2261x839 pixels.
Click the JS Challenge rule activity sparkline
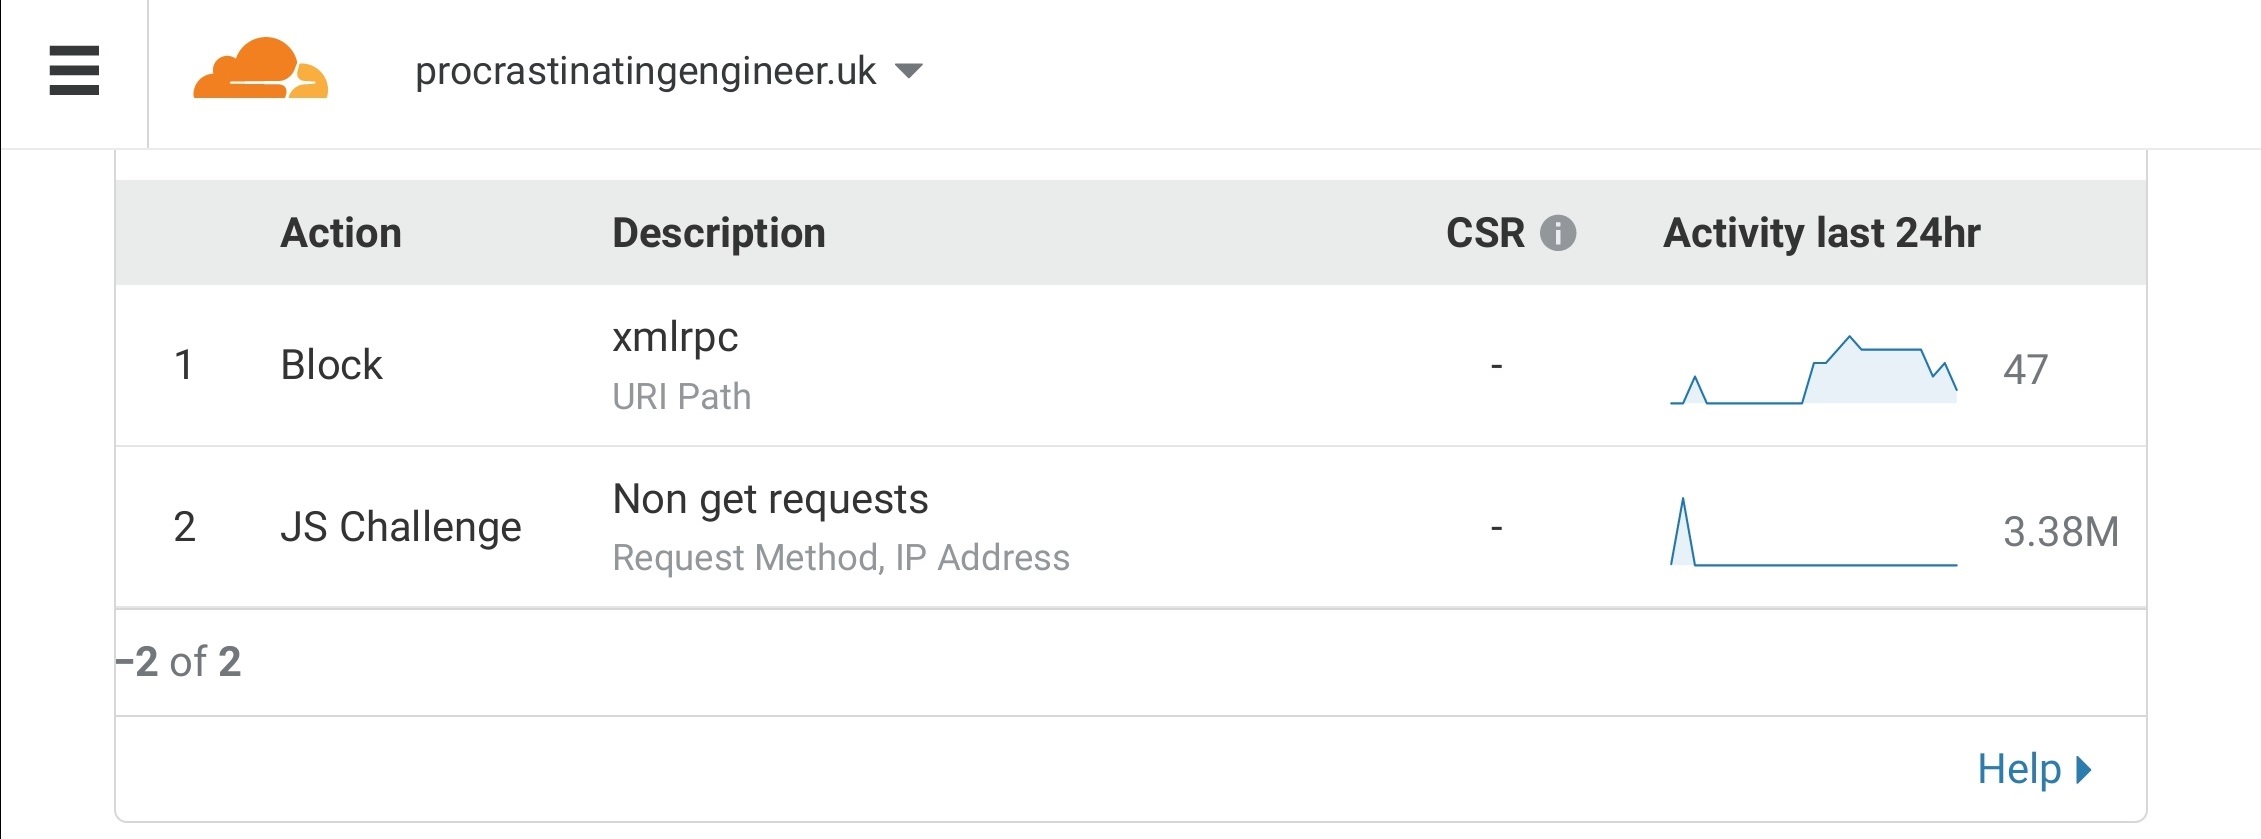(x=1813, y=533)
